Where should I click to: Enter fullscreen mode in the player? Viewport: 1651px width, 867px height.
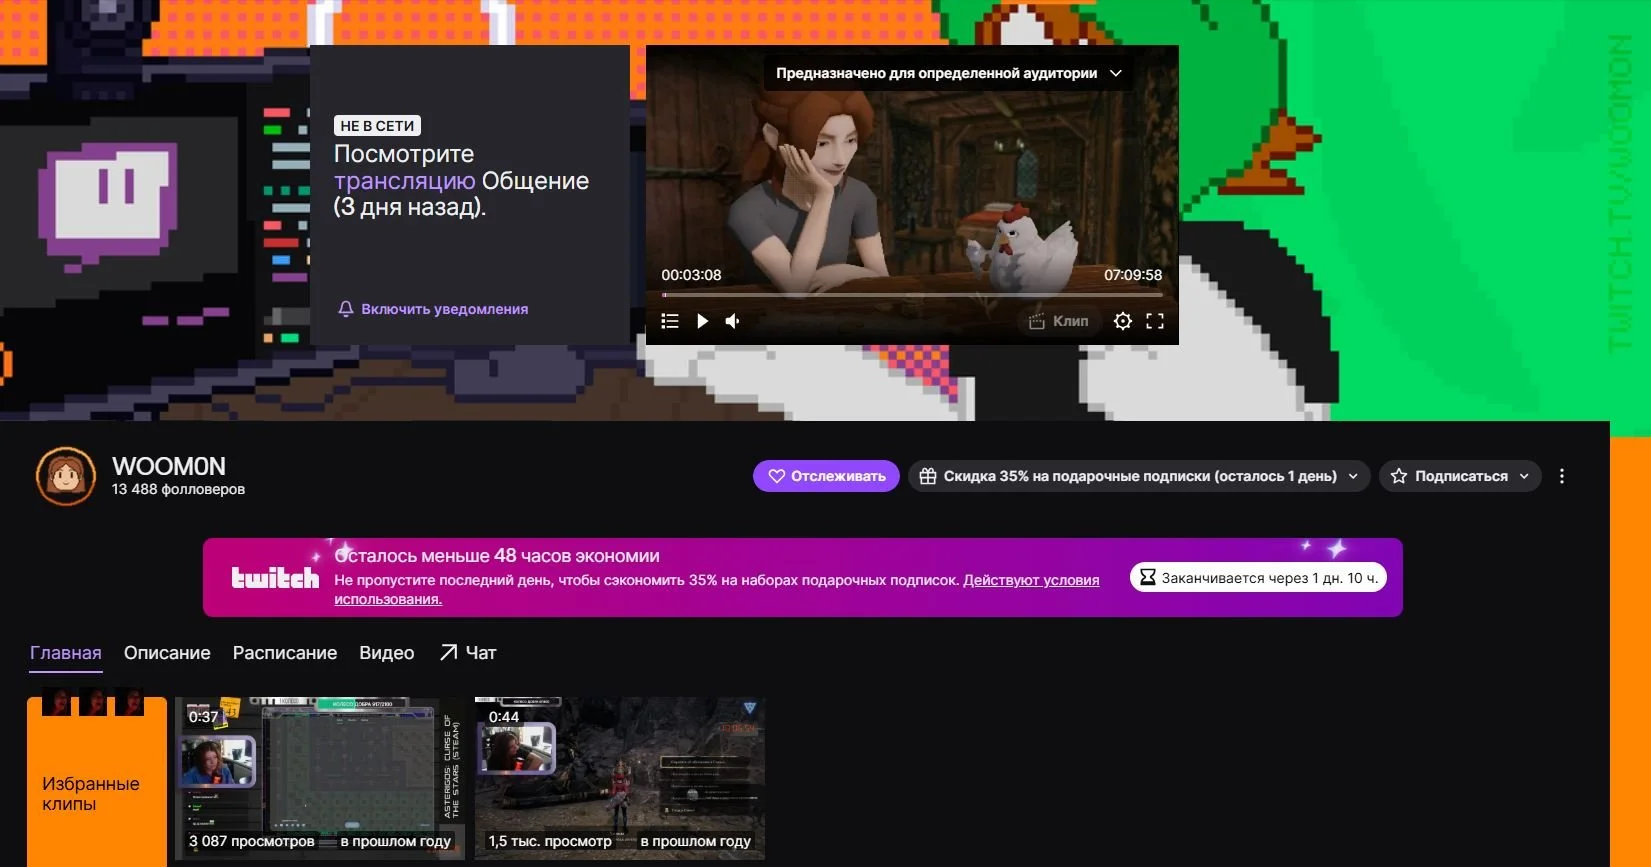tap(1155, 321)
